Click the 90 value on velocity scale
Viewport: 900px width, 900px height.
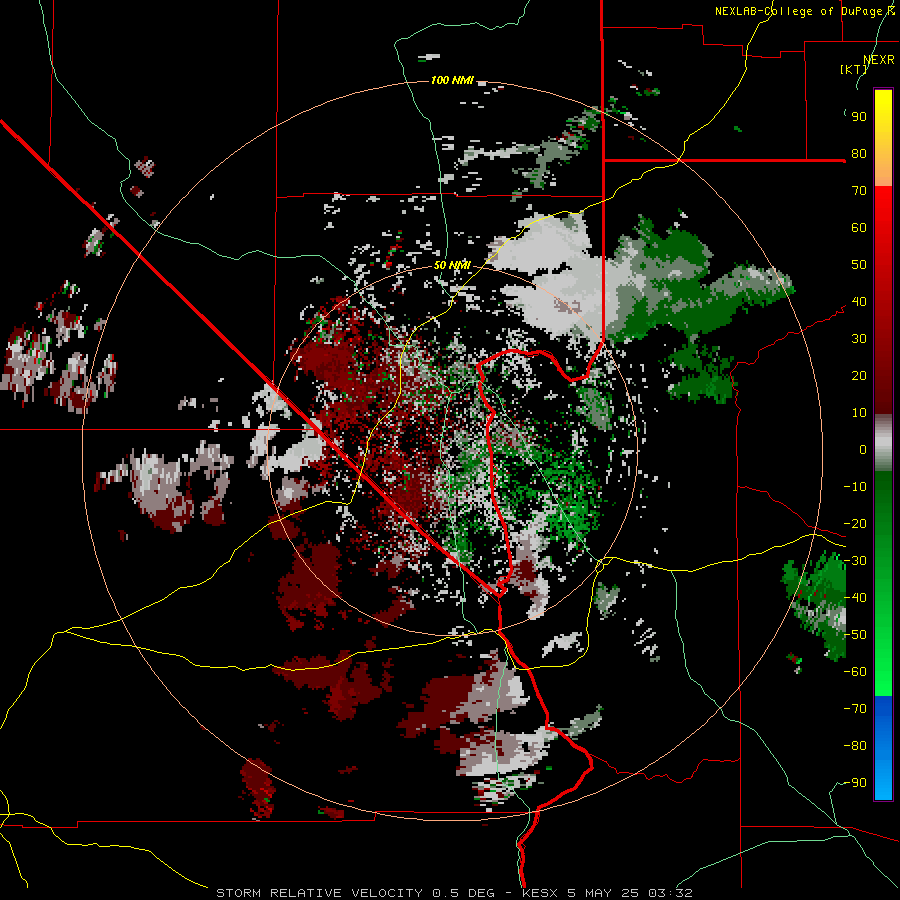coord(859,117)
